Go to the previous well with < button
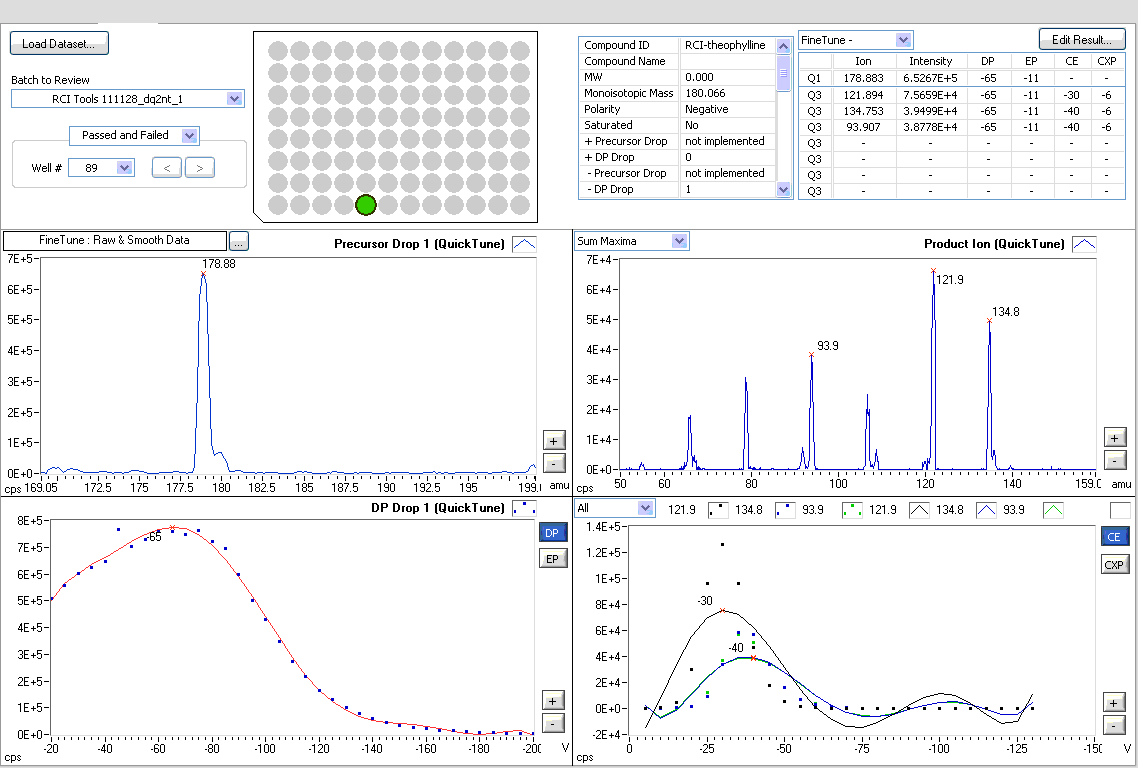Image resolution: width=1138 pixels, height=768 pixels. point(167,168)
